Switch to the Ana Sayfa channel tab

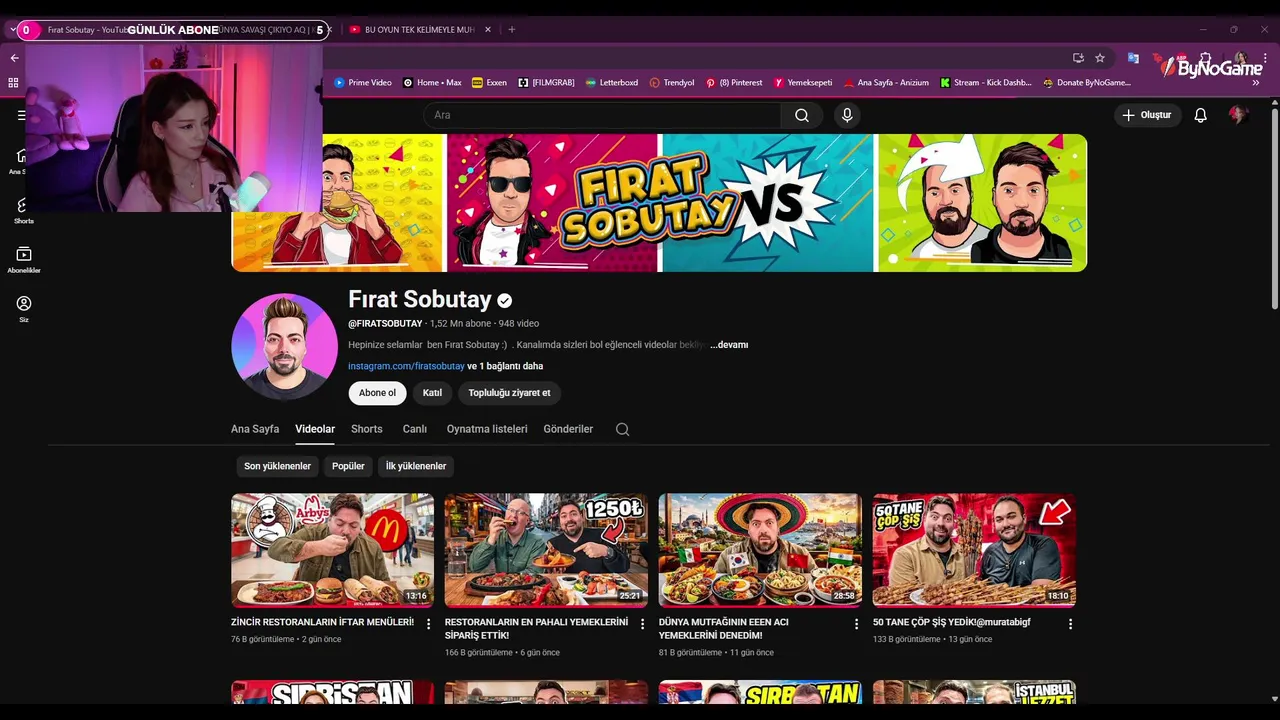[x=255, y=429]
